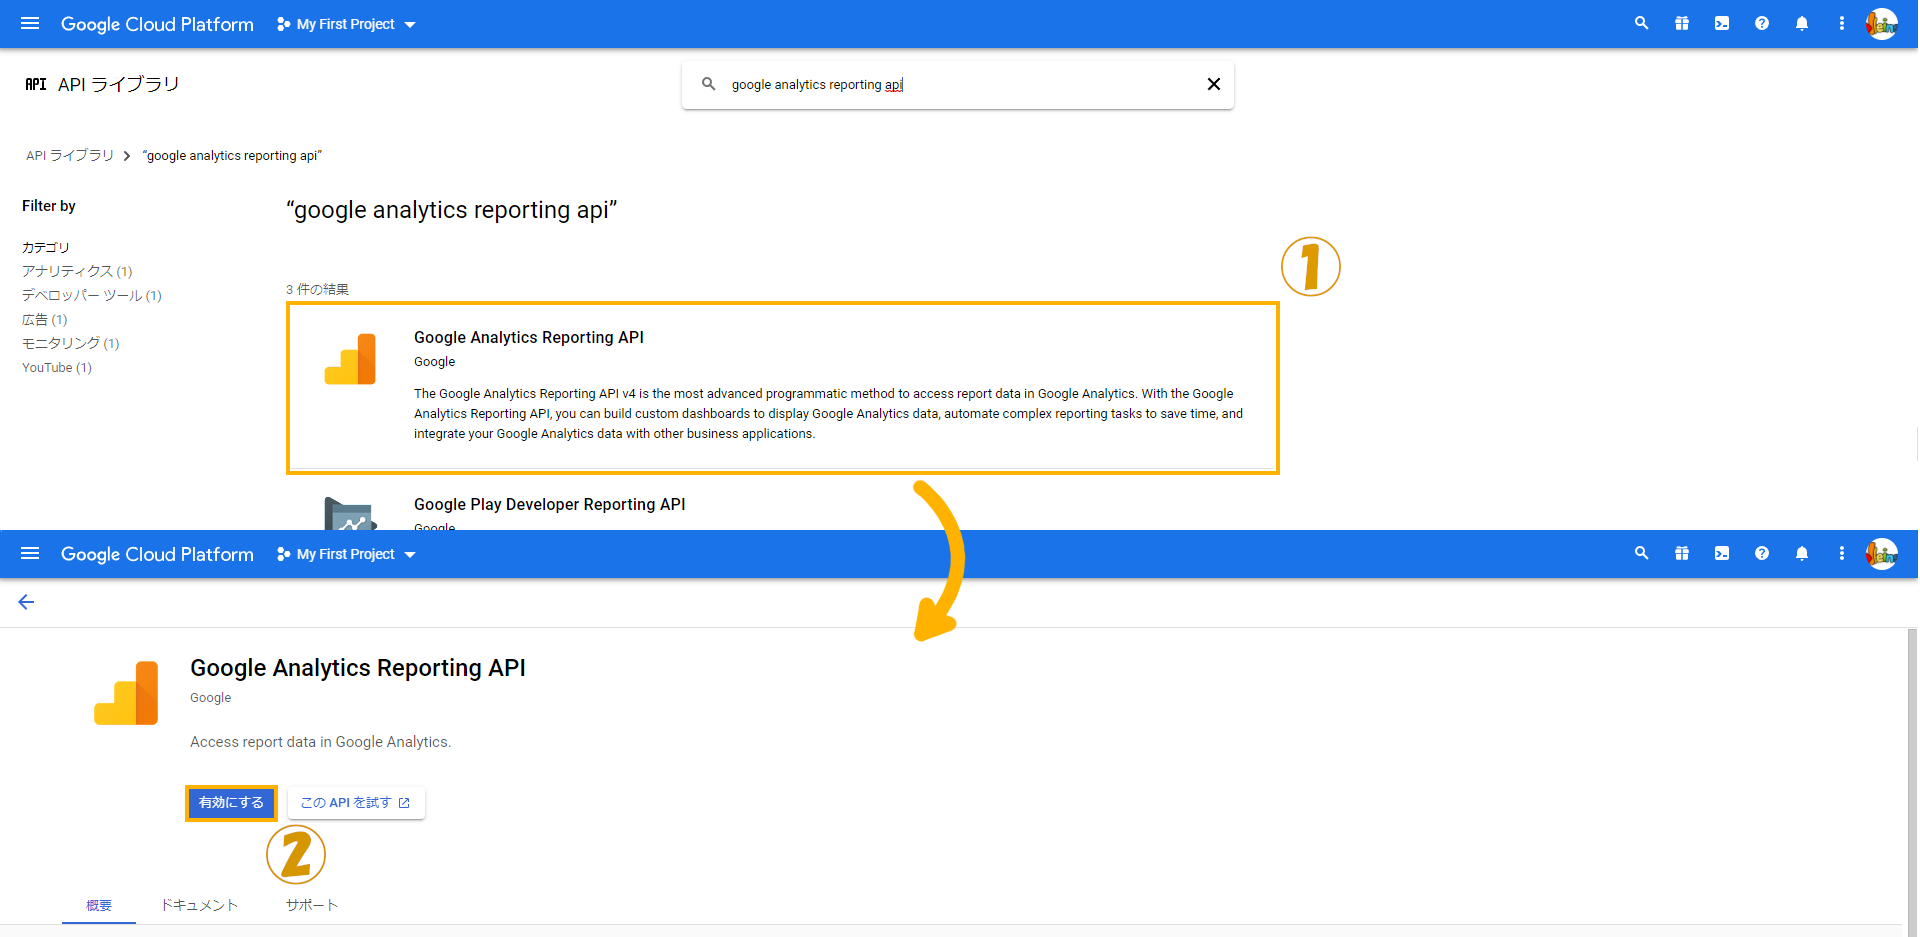Screen dimensions: 1920x937
Task: Open the three-dot overflow menu
Action: (x=1842, y=23)
